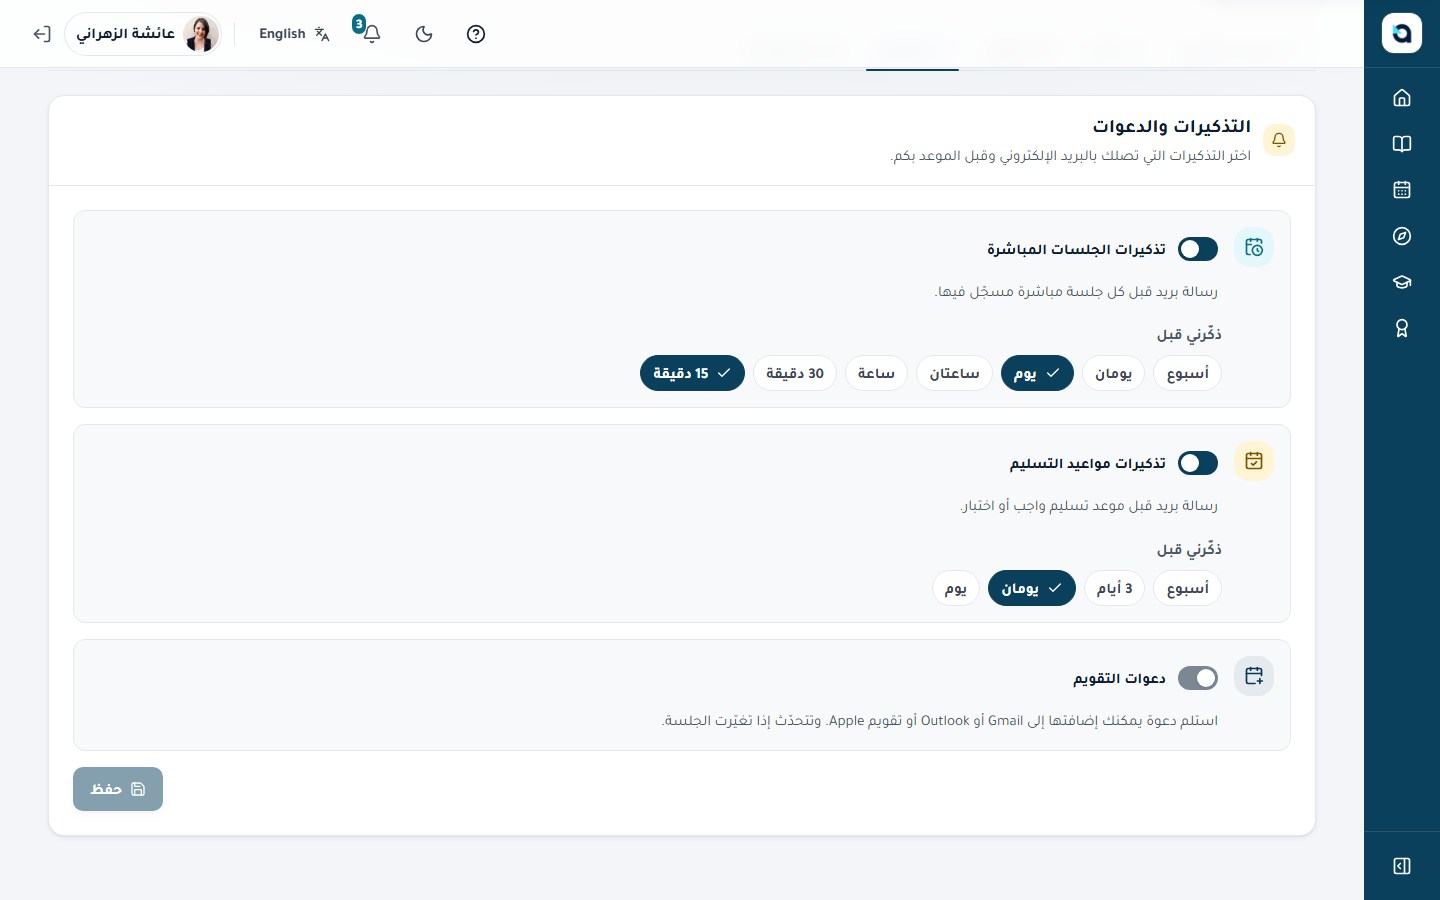The height and width of the screenshot is (900, 1440).
Task: Click the التذكيرات والدعوات heading
Action: [x=1171, y=126]
